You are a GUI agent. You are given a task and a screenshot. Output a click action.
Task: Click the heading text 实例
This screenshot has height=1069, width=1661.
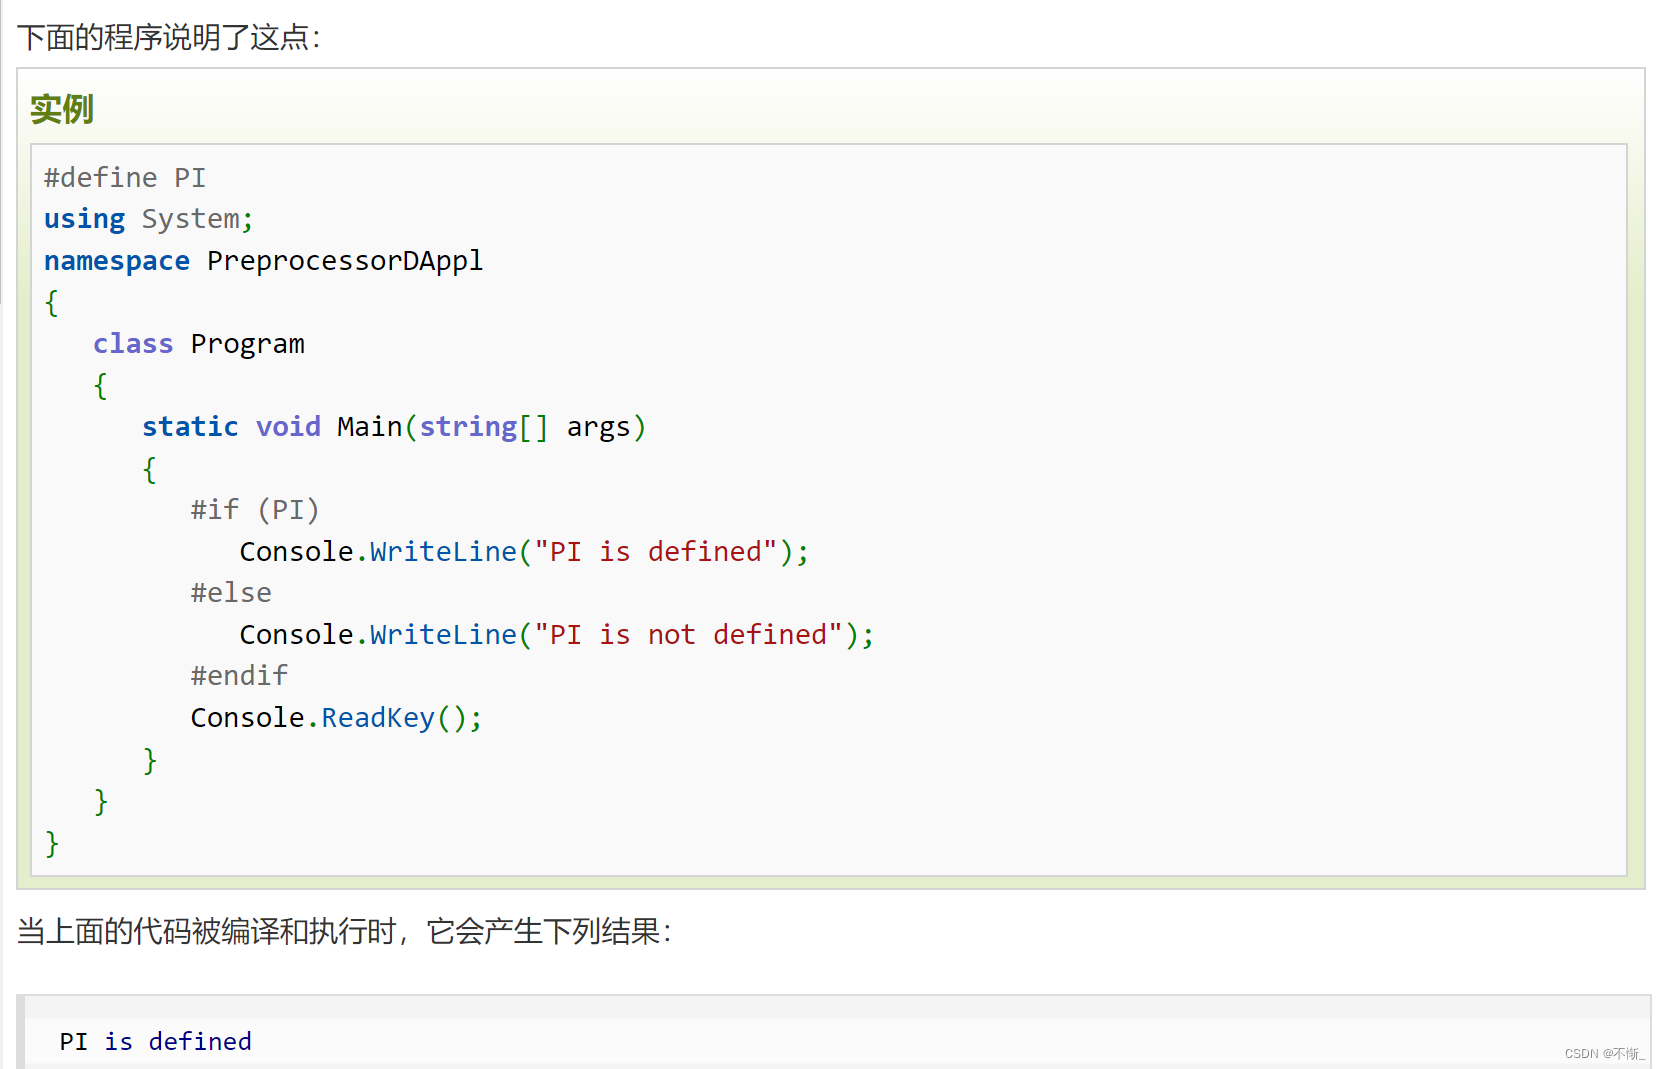(61, 109)
